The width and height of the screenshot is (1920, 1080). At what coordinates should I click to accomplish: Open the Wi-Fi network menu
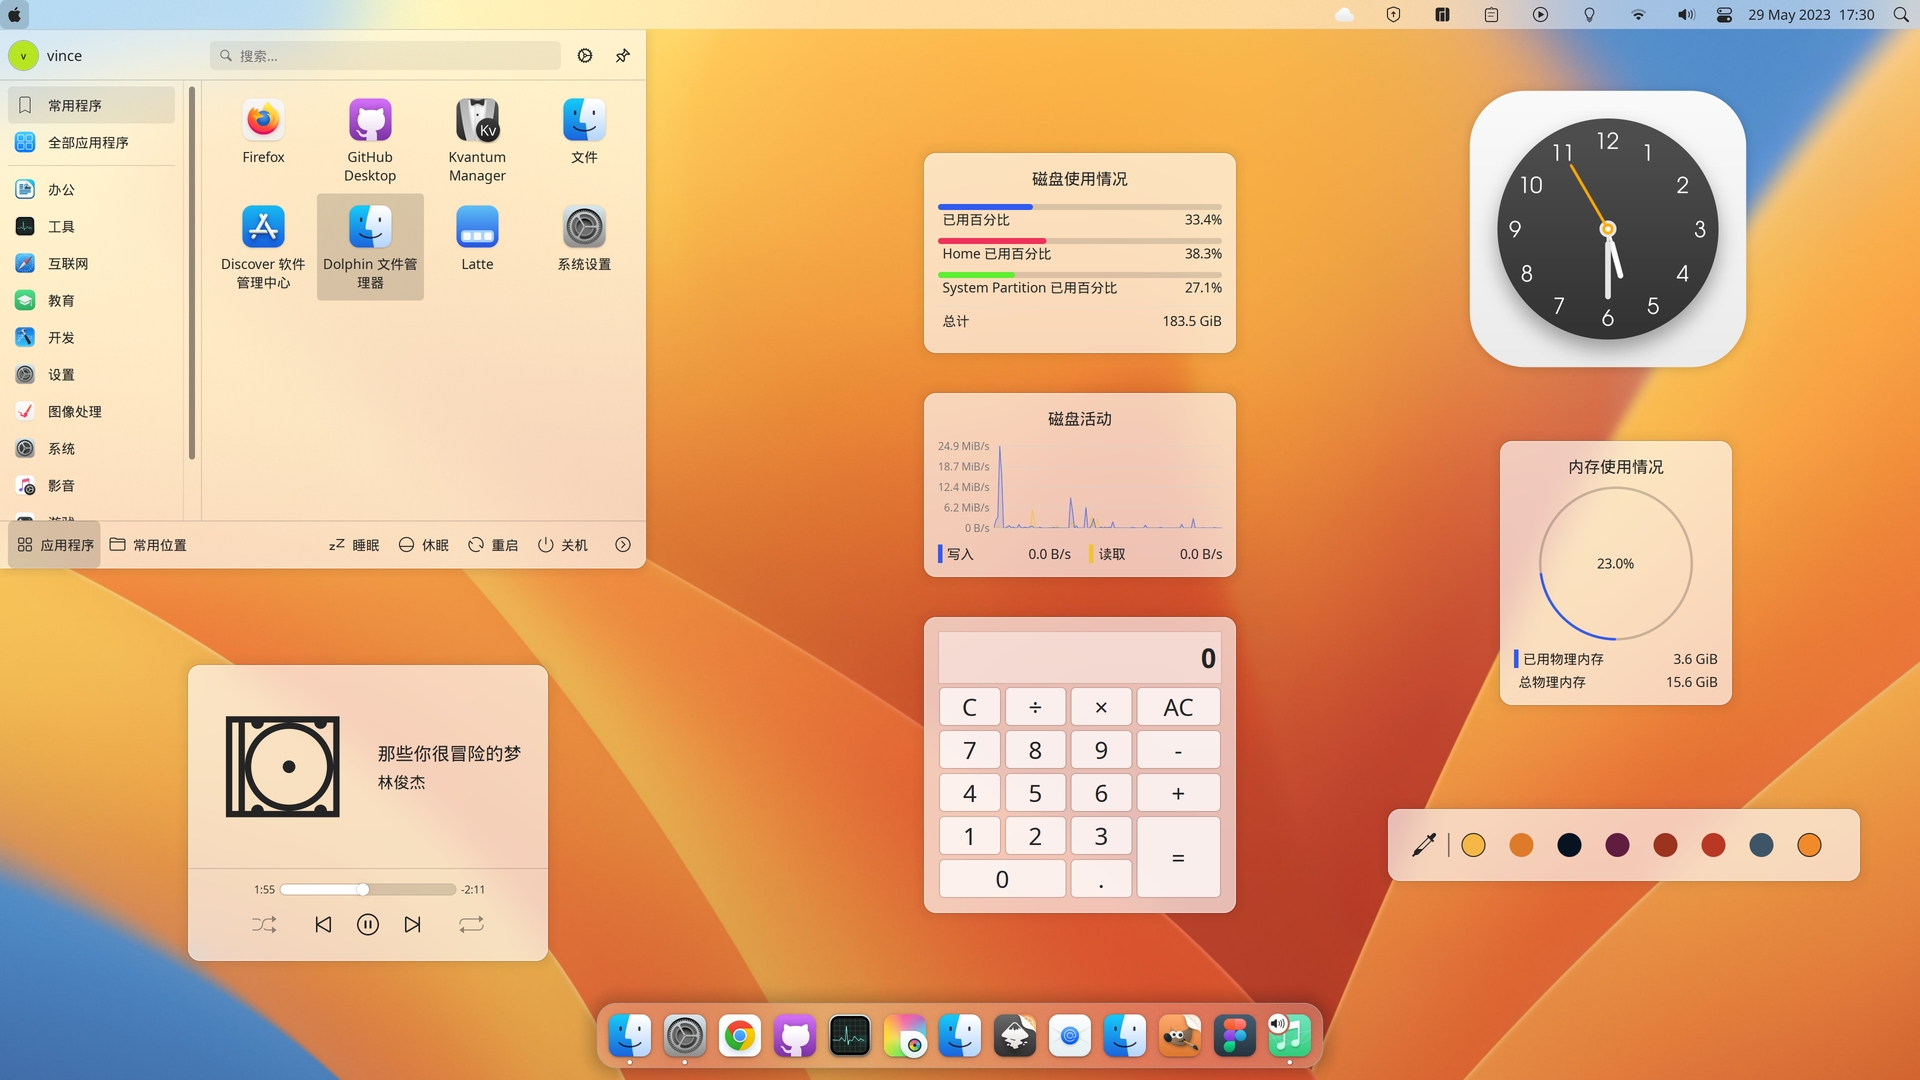pos(1638,14)
